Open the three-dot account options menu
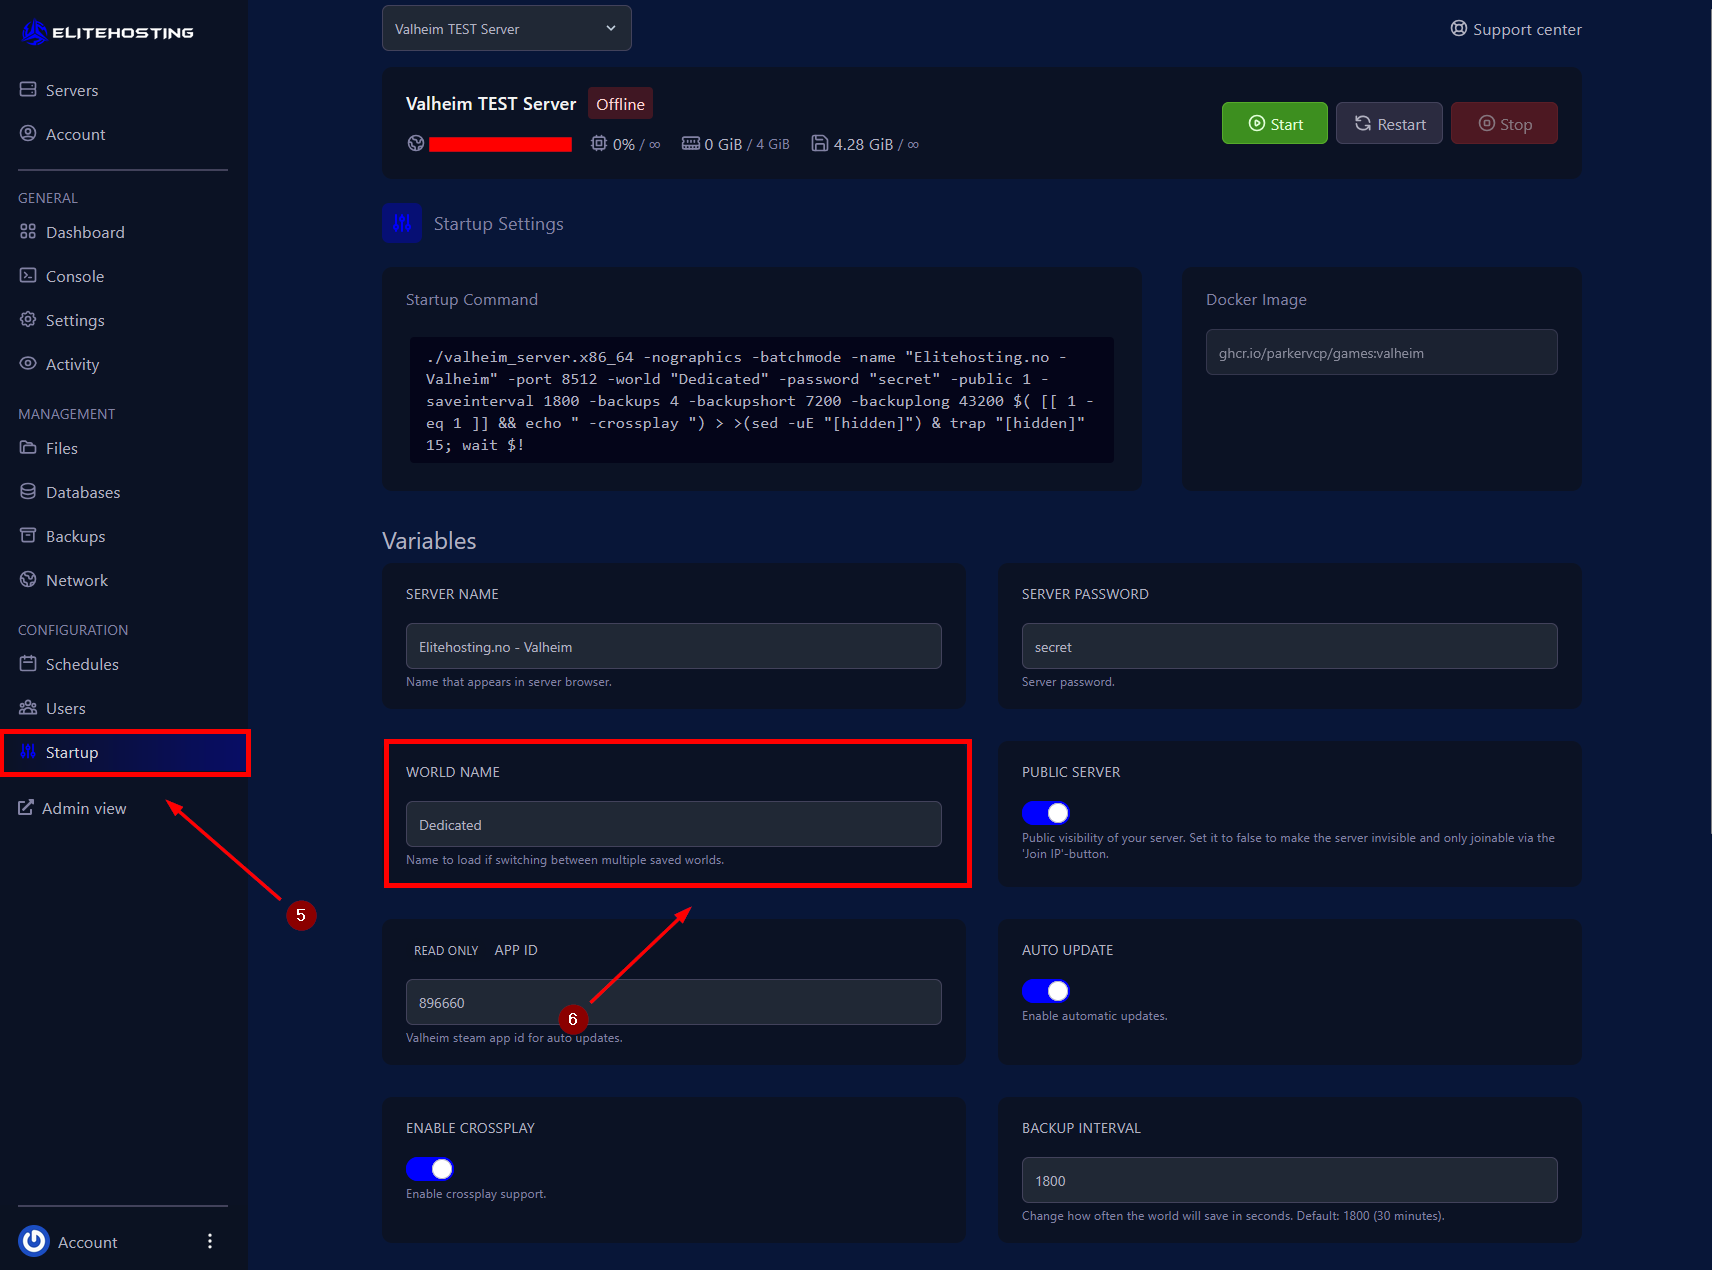 click(x=210, y=1241)
